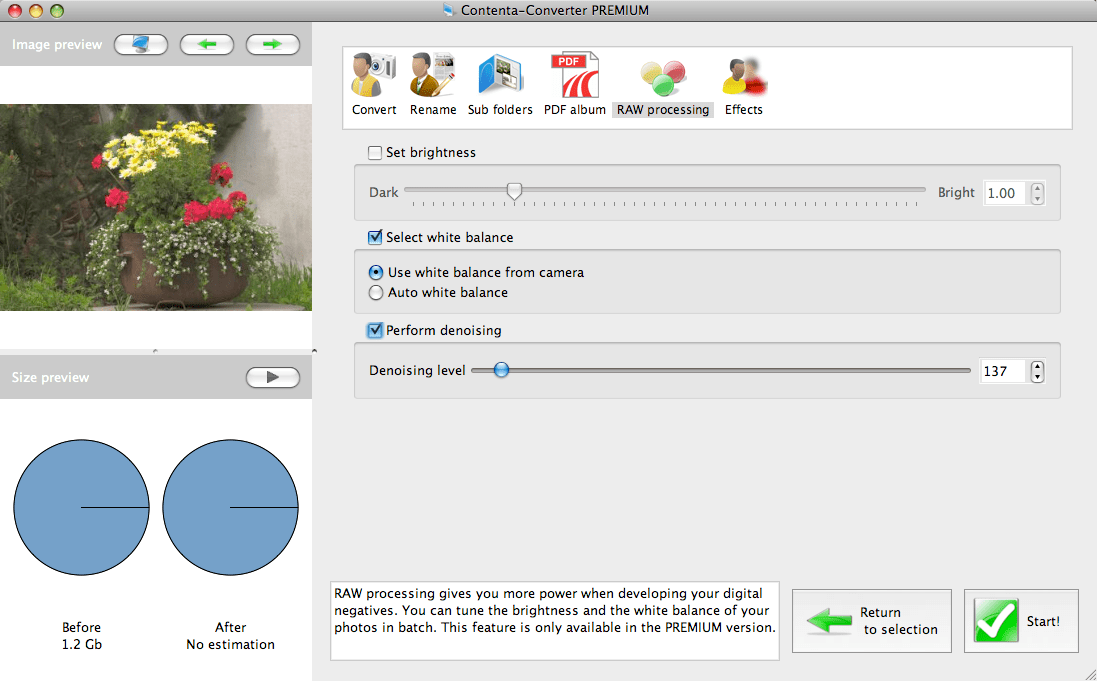This screenshot has height=681, width=1097.
Task: Click the denoising level slider handle
Action: pos(501,370)
